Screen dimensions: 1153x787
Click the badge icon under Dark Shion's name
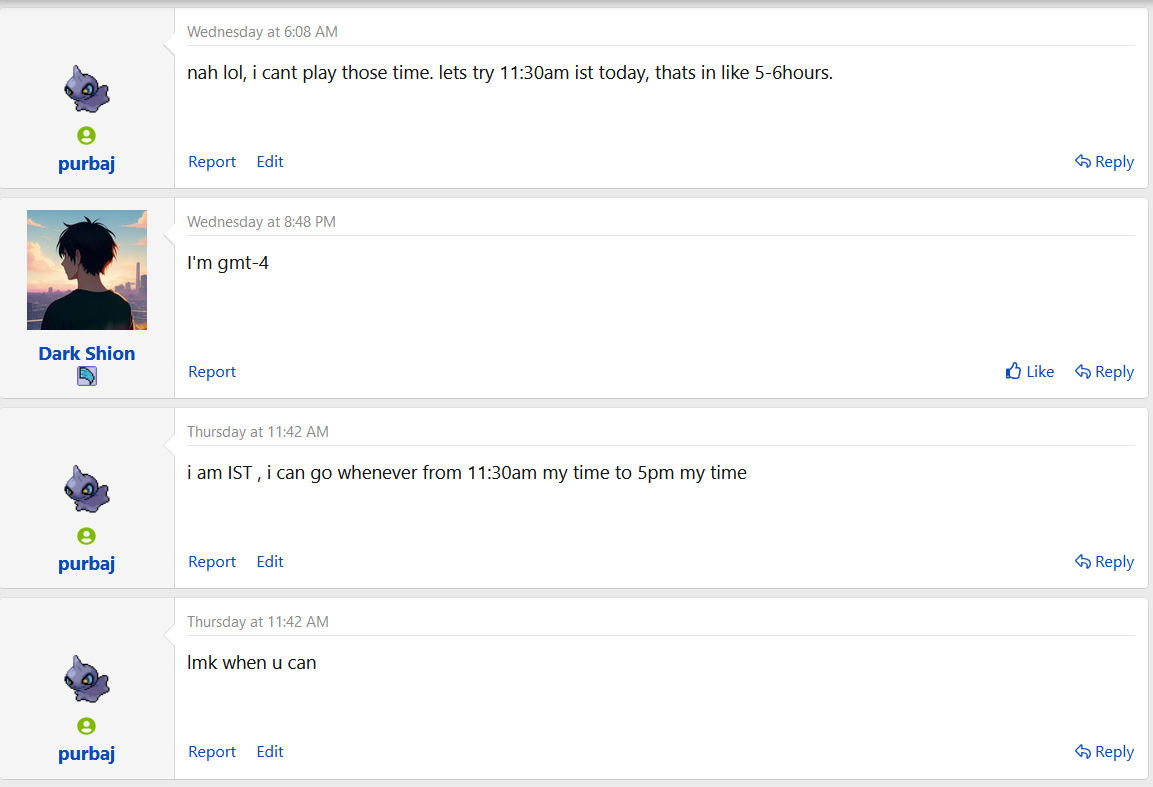[x=87, y=377]
